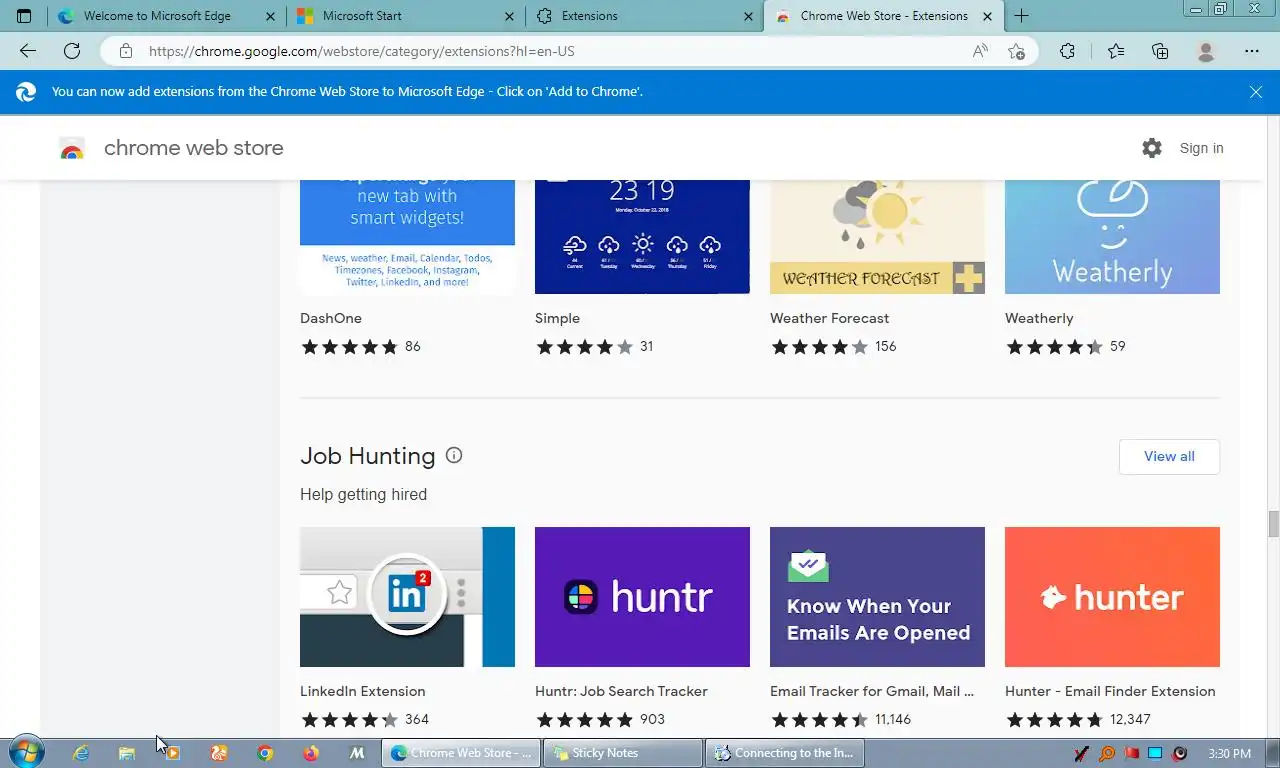Launch Internet Explorer from taskbar
The height and width of the screenshot is (768, 1280).
(x=81, y=753)
